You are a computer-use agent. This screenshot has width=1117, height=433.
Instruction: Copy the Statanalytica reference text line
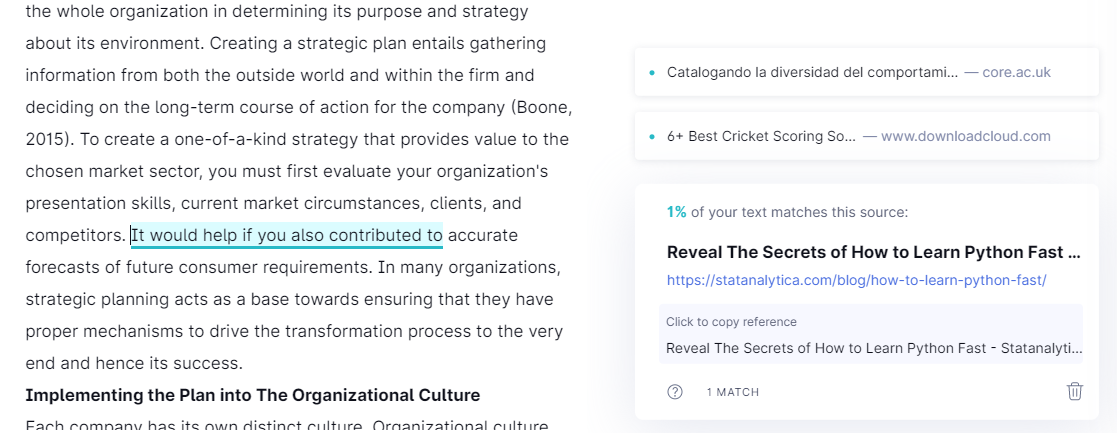pyautogui.click(x=874, y=348)
